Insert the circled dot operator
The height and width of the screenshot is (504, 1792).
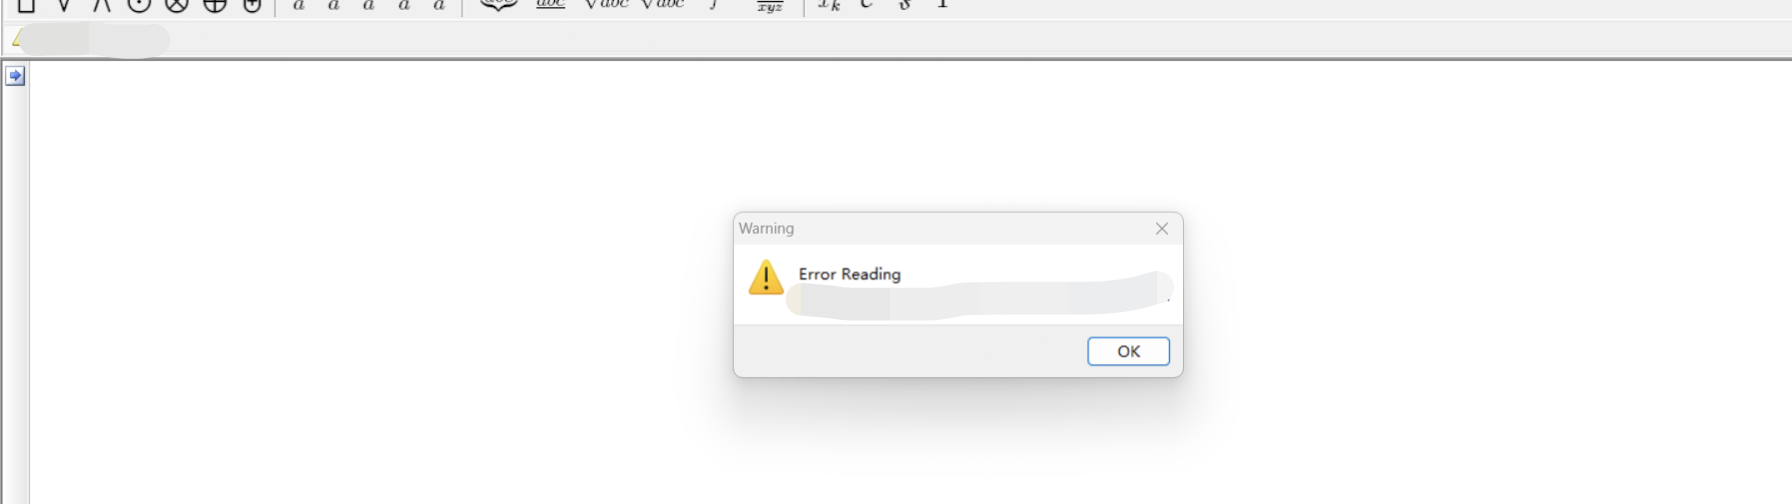139,5
